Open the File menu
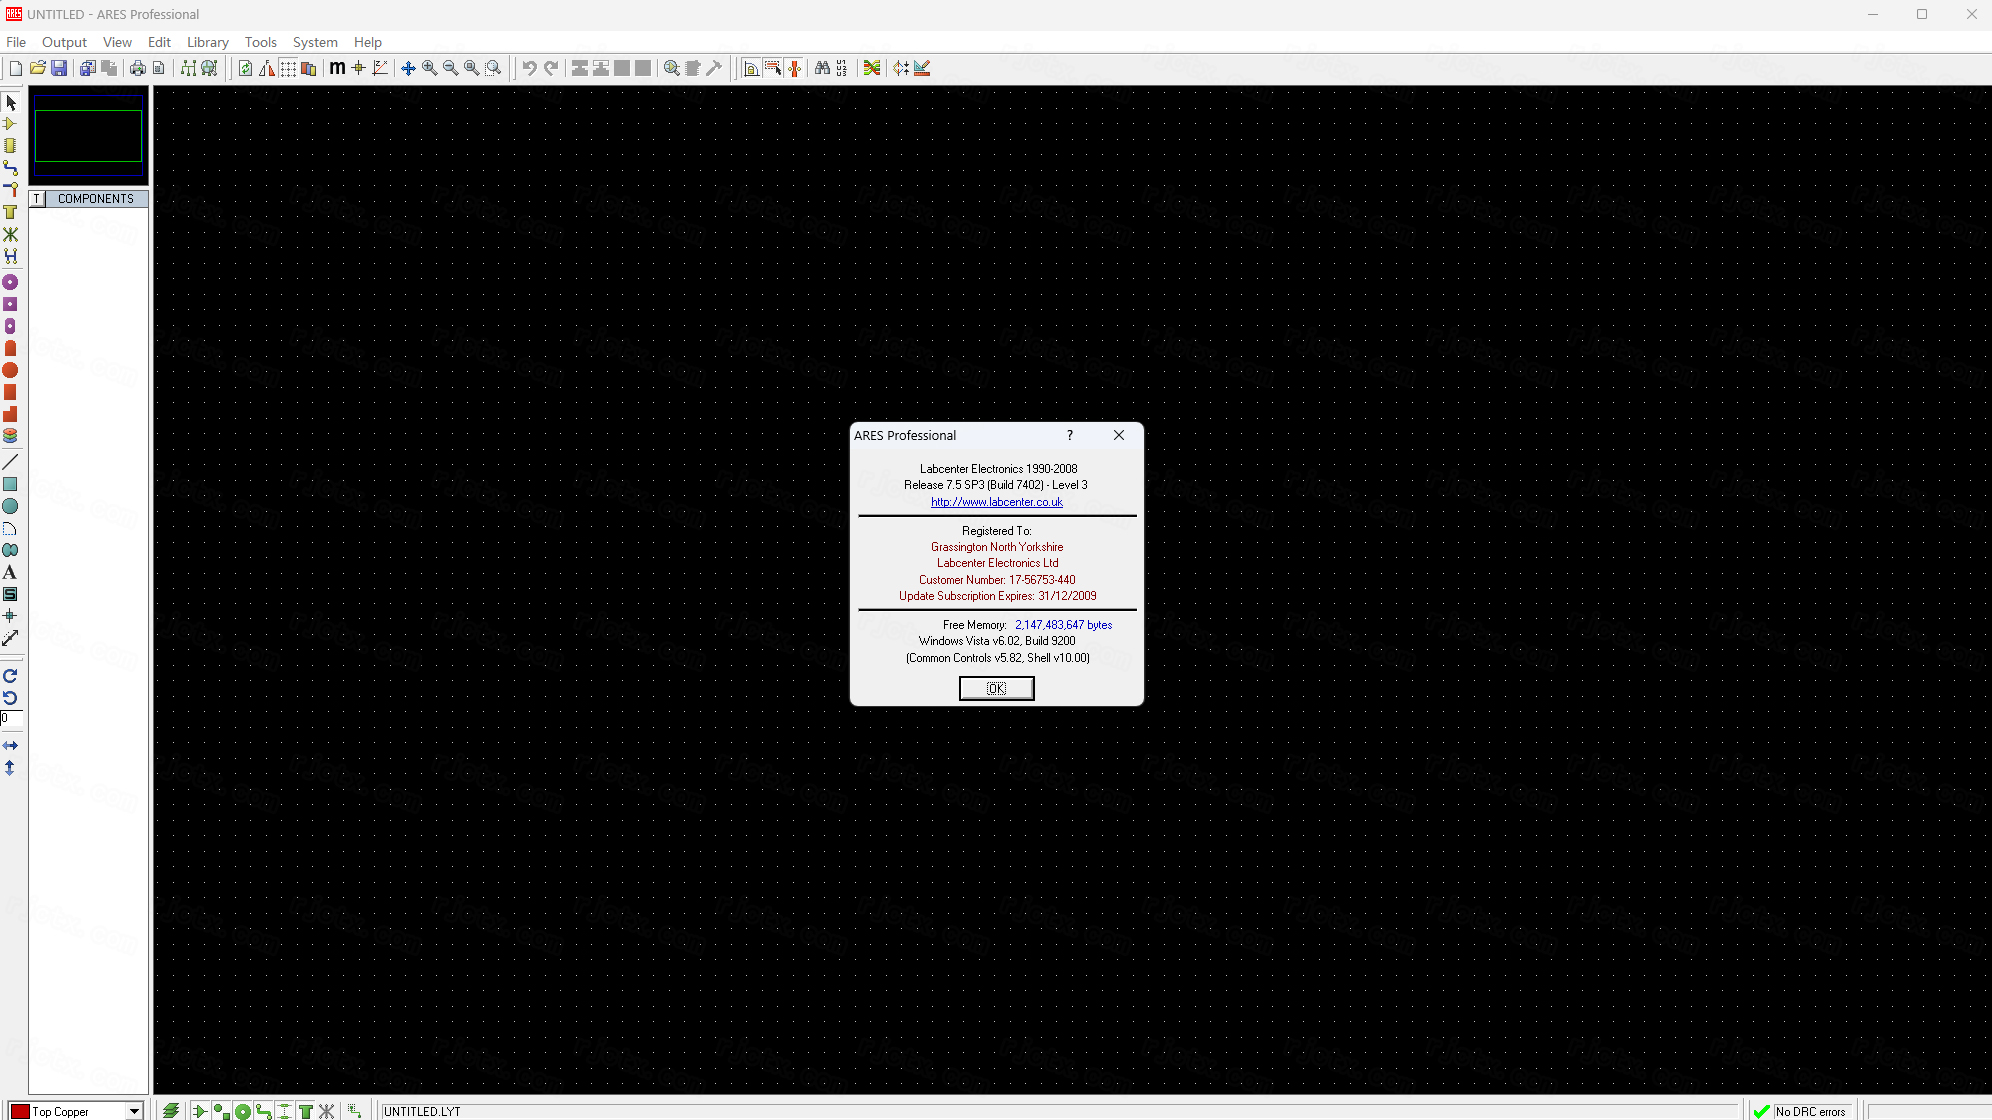The height and width of the screenshot is (1120, 1992). click(16, 41)
